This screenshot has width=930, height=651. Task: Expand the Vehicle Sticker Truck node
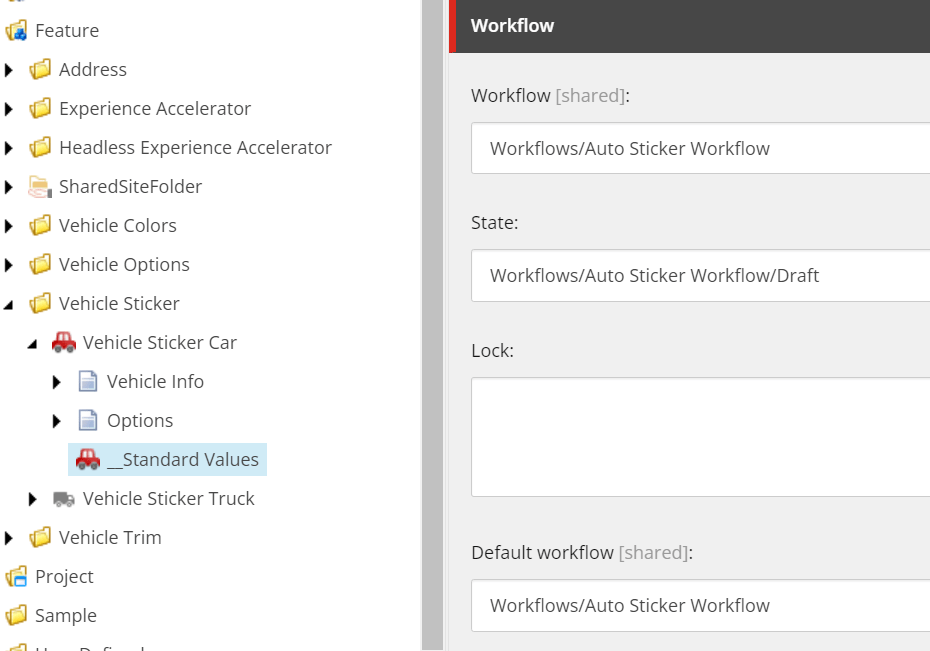[33, 499]
